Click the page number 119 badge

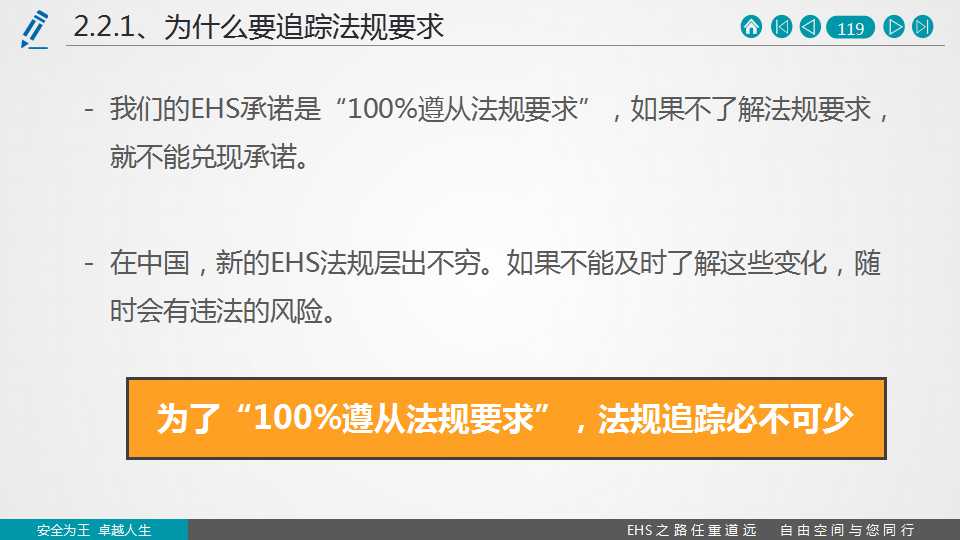pyautogui.click(x=850, y=28)
